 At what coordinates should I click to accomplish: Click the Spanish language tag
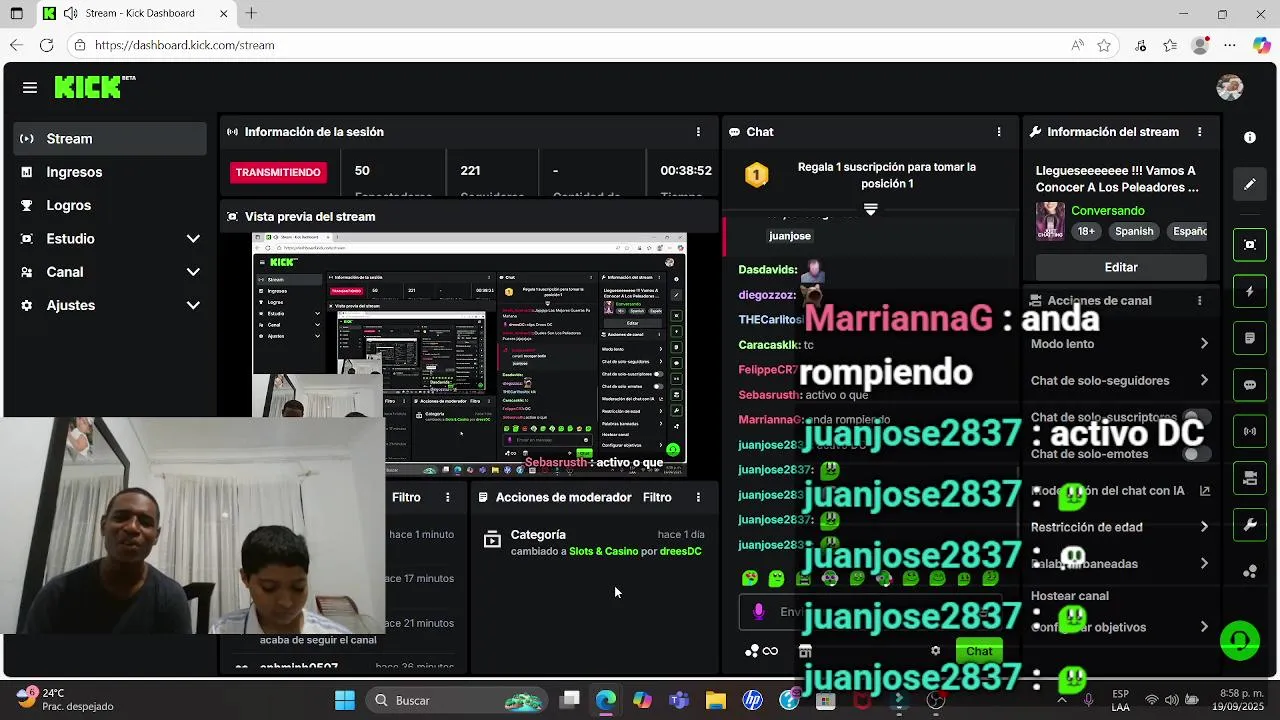coord(1134,231)
